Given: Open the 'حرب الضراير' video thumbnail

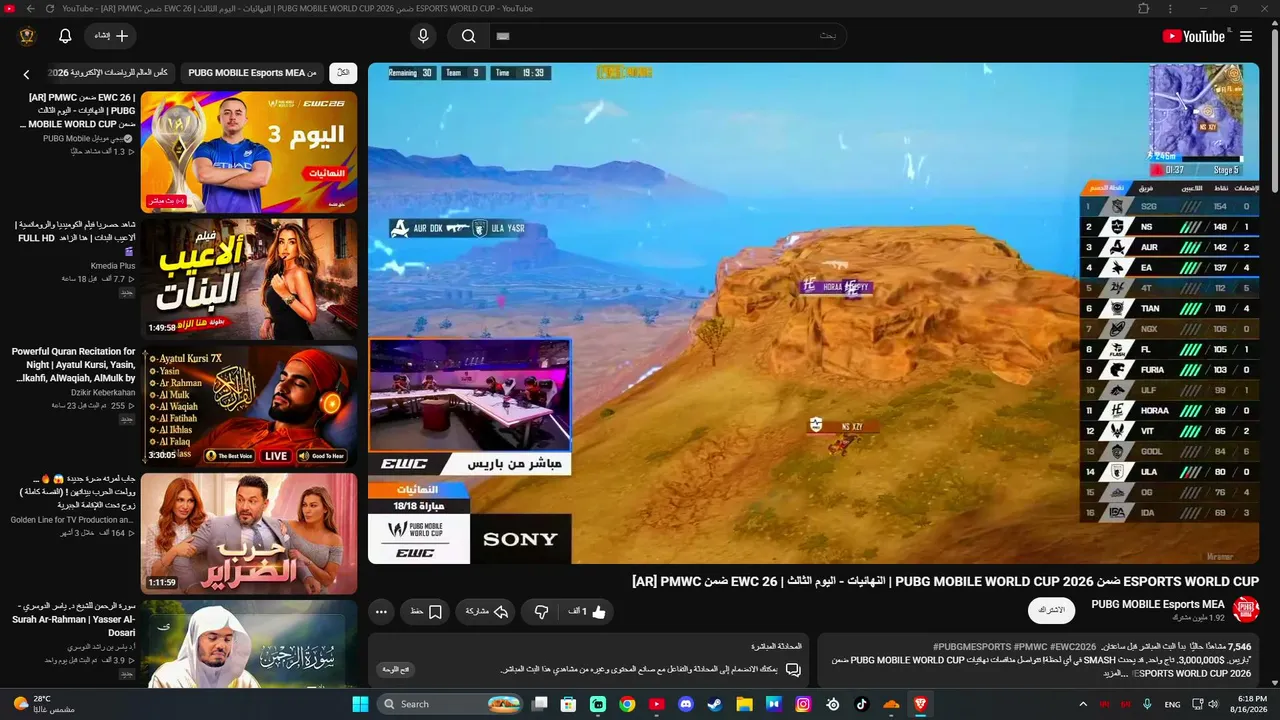Looking at the screenshot, I should (249, 533).
